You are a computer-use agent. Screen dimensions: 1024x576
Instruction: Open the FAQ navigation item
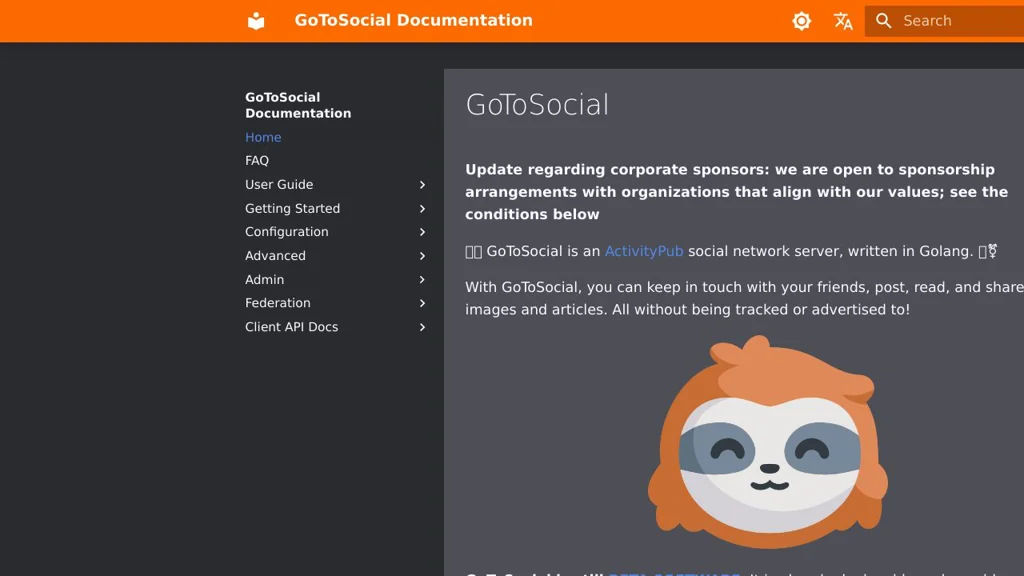pos(257,161)
